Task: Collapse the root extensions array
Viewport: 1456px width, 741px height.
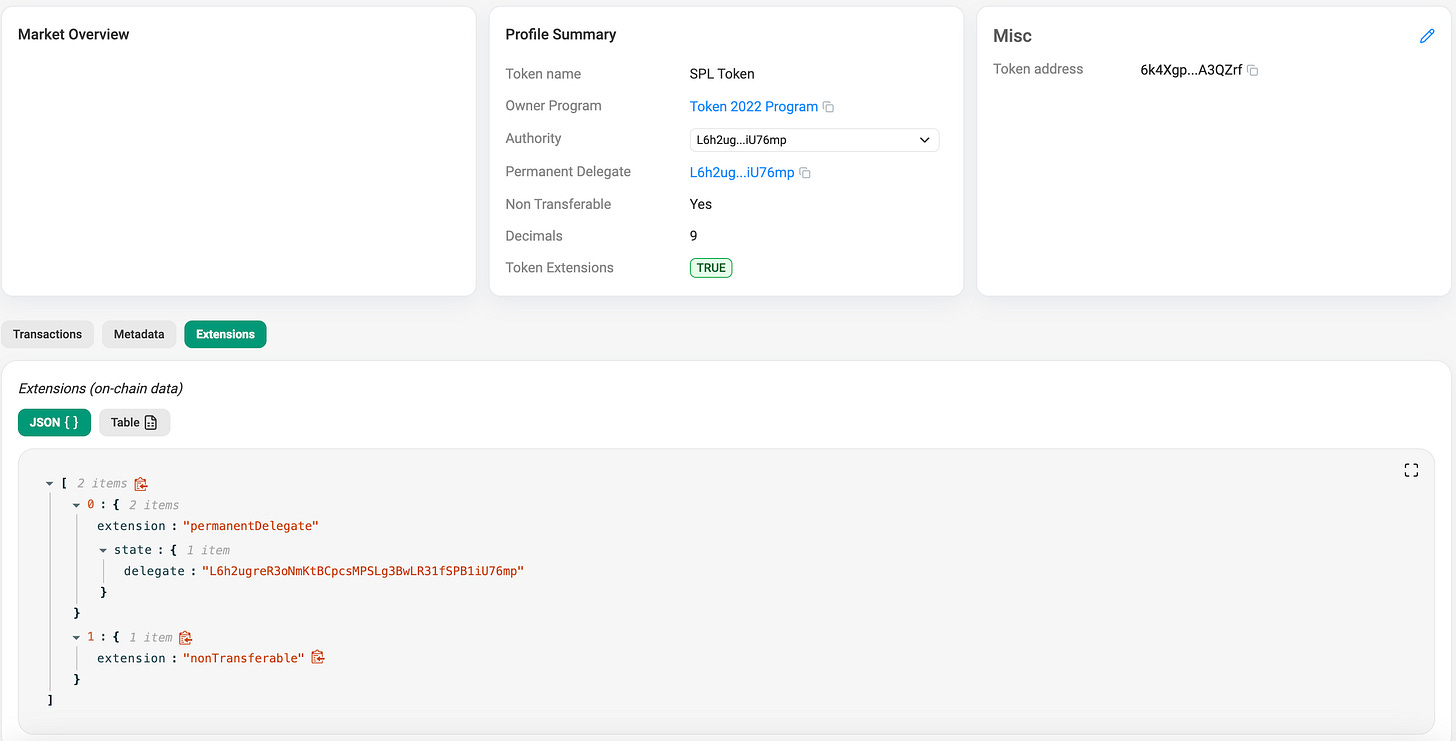Action: [x=49, y=482]
